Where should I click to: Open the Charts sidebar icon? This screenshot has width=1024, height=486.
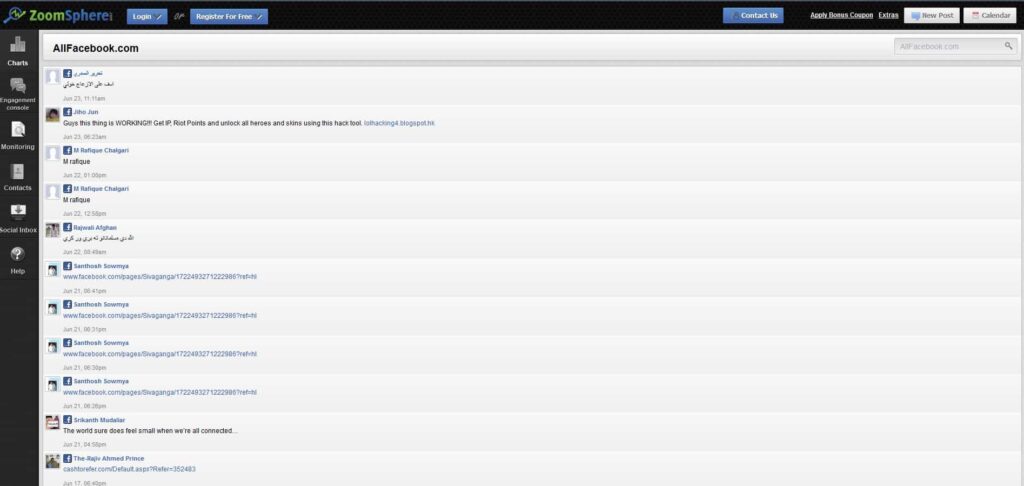tap(18, 44)
